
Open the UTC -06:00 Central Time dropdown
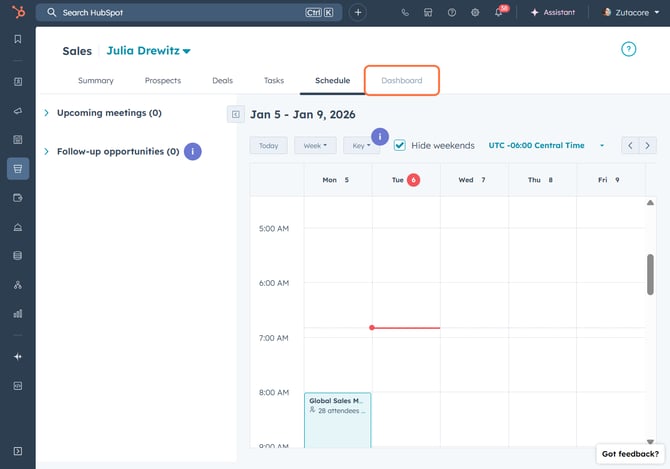pos(546,145)
